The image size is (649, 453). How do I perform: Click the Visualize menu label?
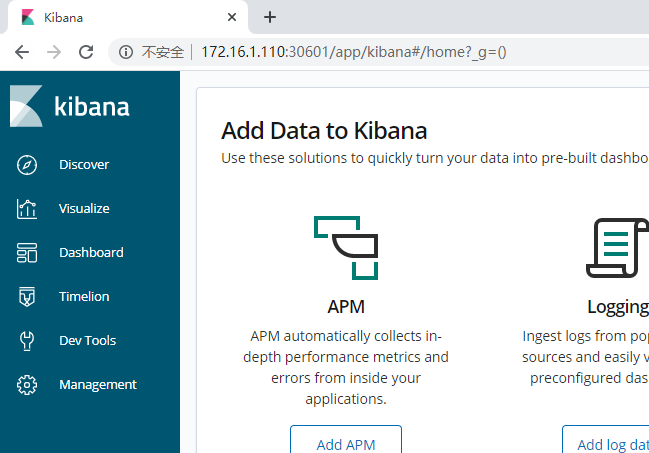coord(84,209)
